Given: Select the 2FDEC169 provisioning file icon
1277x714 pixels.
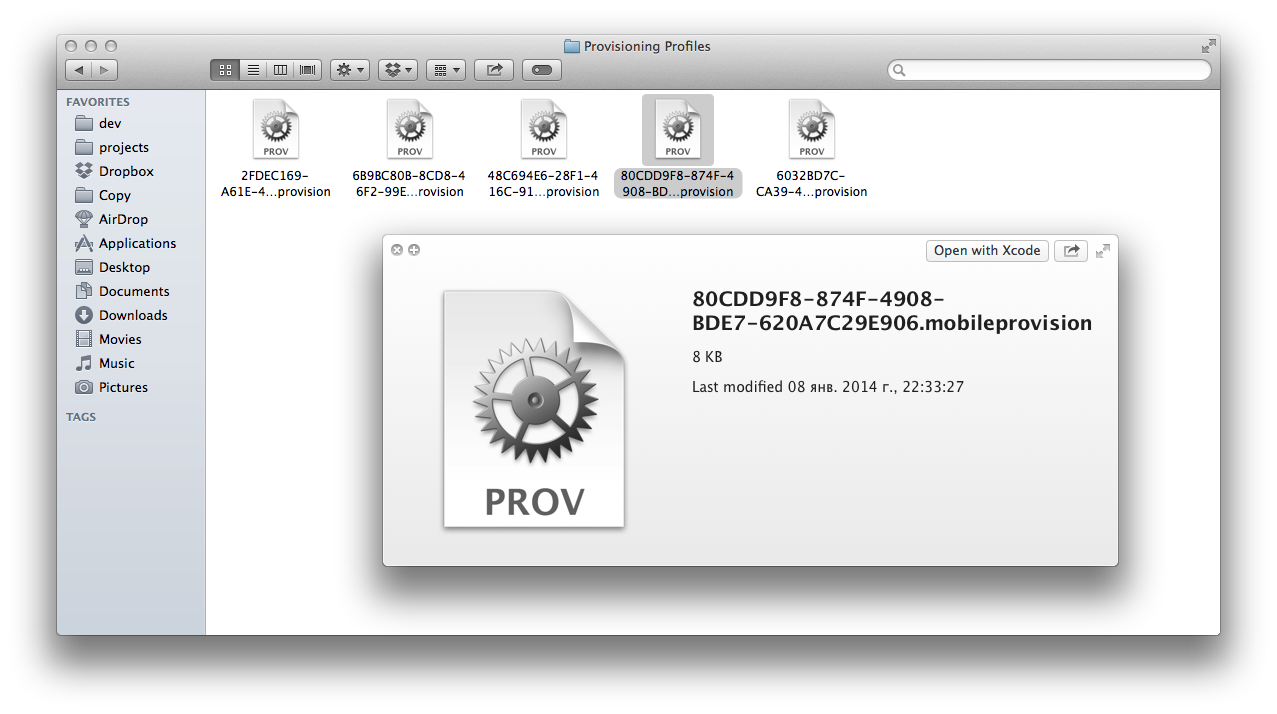Looking at the screenshot, I should tap(276, 130).
